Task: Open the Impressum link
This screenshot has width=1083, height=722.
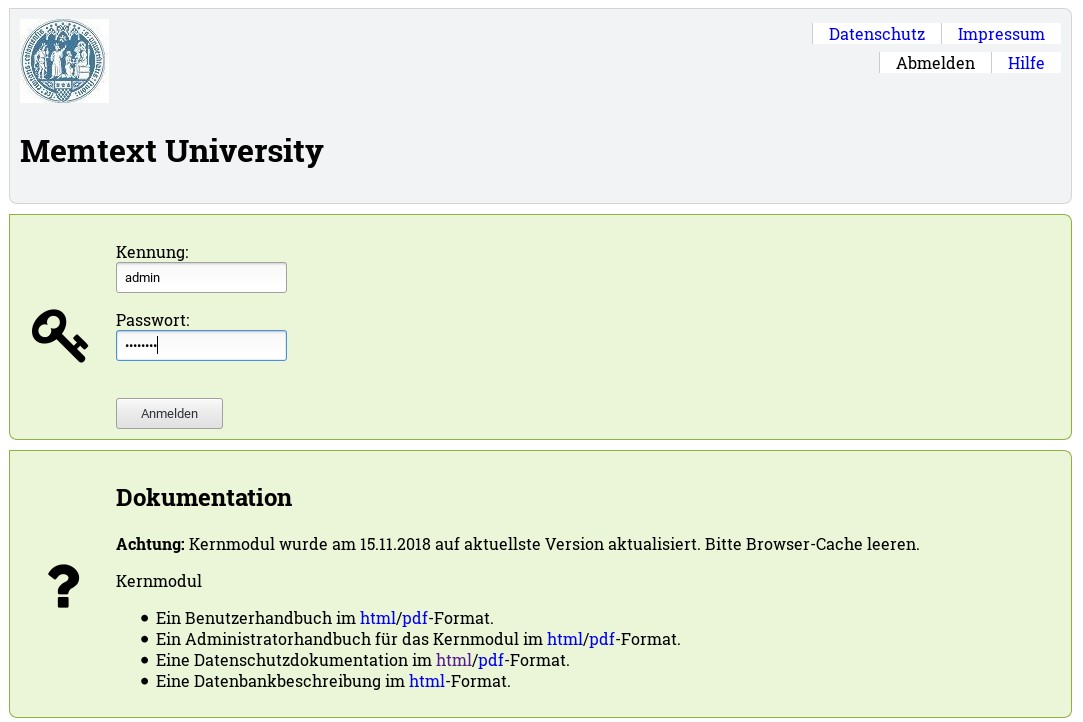Action: point(1000,34)
